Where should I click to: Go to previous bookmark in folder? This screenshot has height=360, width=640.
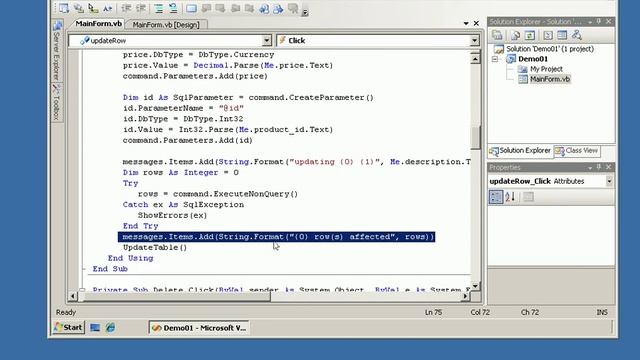[x=236, y=8]
